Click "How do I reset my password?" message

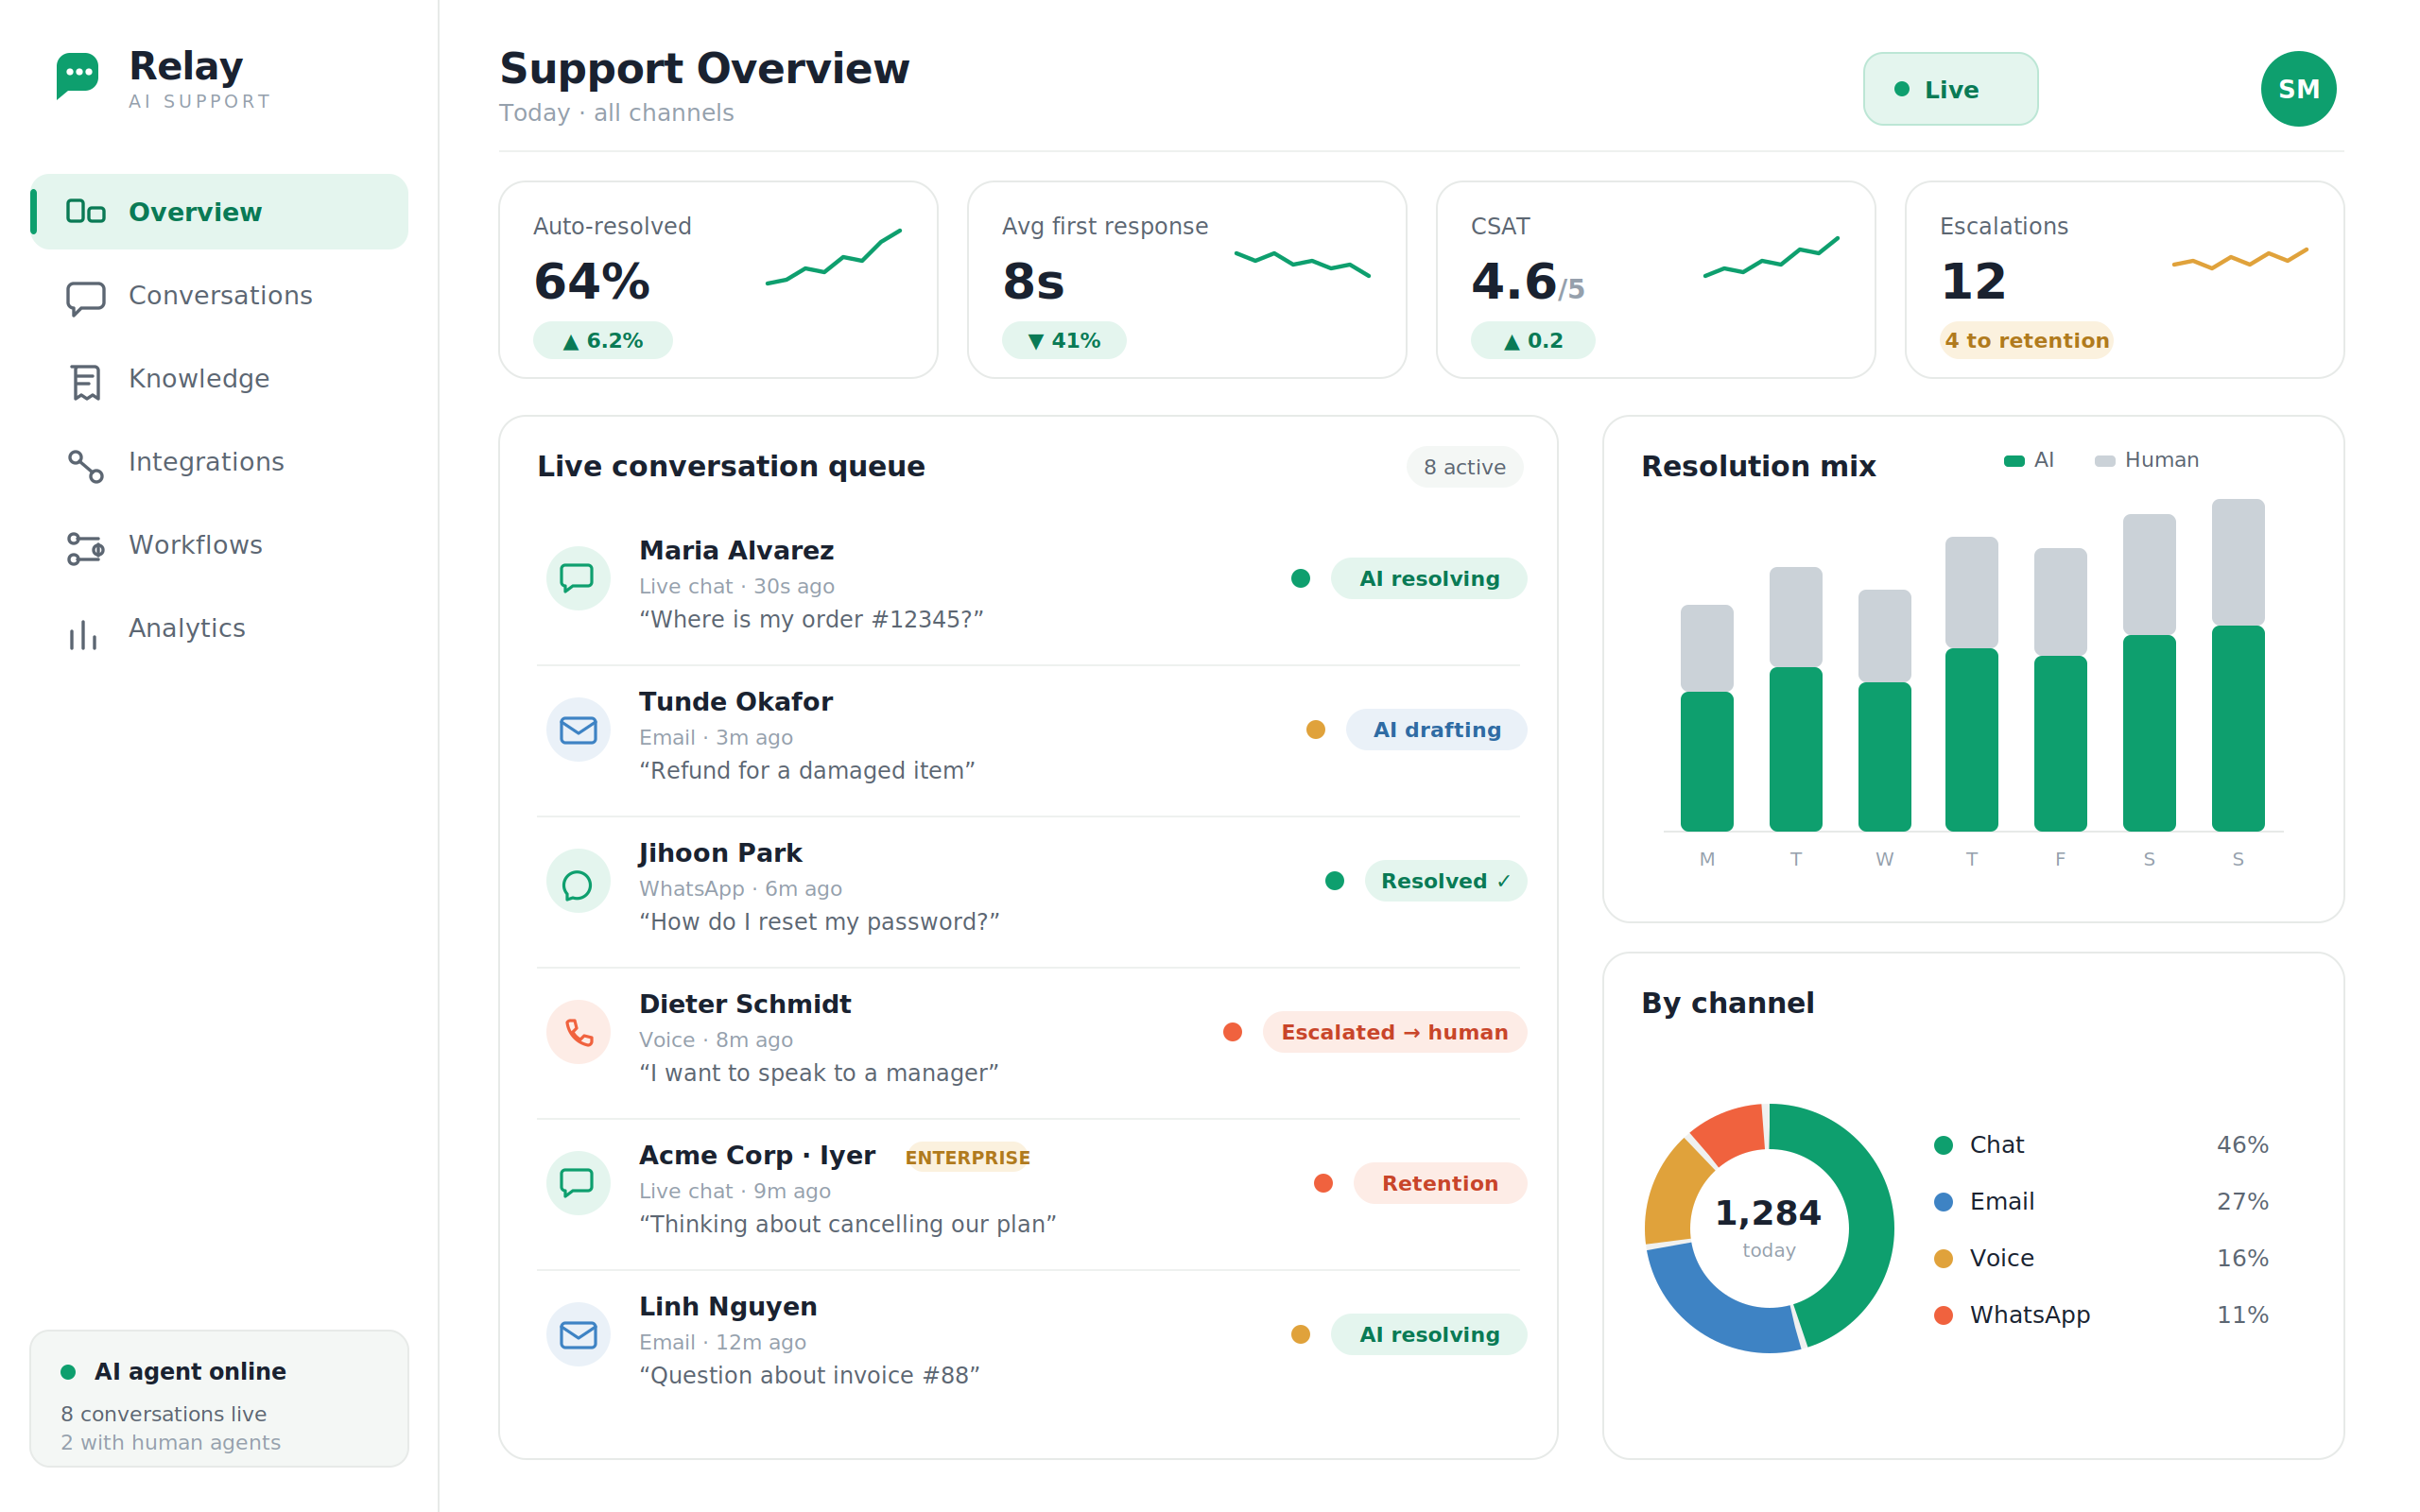point(819,922)
